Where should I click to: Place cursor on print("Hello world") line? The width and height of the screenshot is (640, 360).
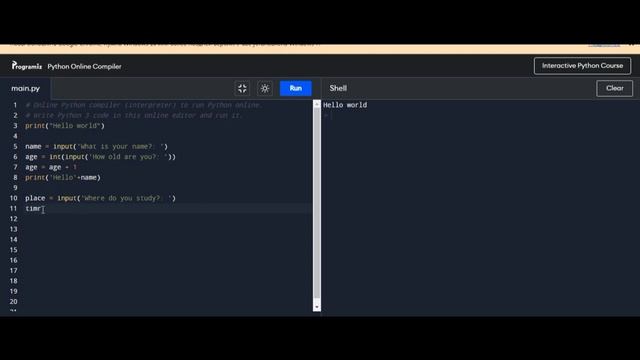pyautogui.click(x=65, y=126)
